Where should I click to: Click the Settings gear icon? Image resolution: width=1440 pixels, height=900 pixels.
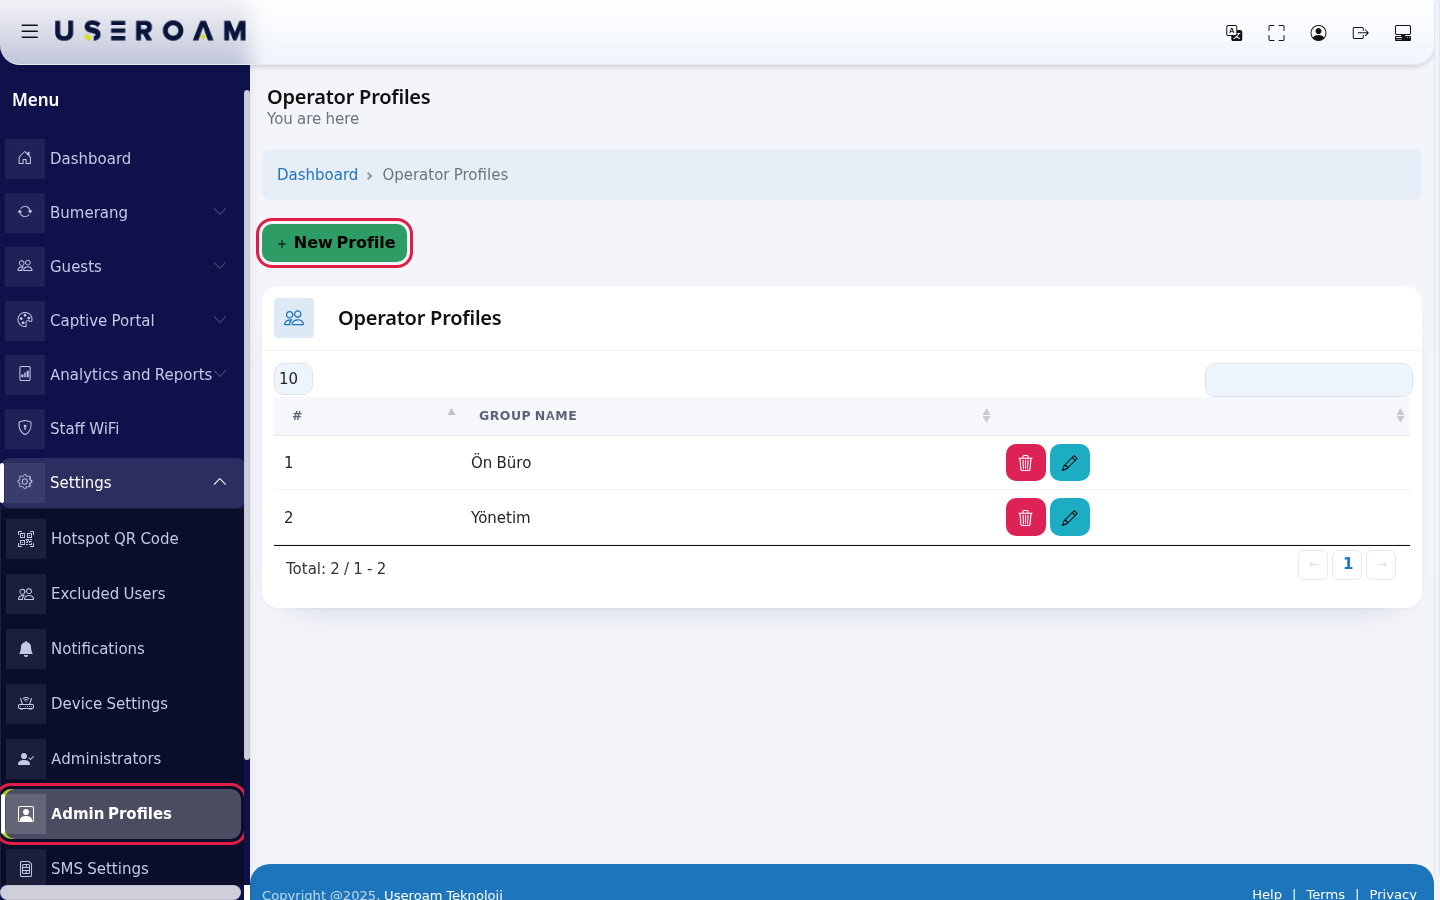(25, 482)
